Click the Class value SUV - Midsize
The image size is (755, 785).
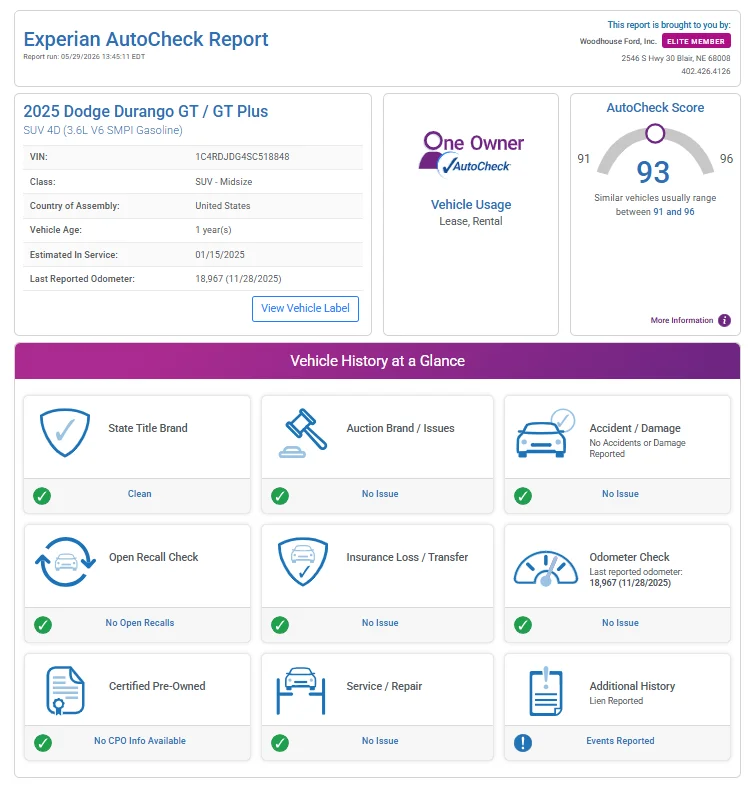pos(224,182)
